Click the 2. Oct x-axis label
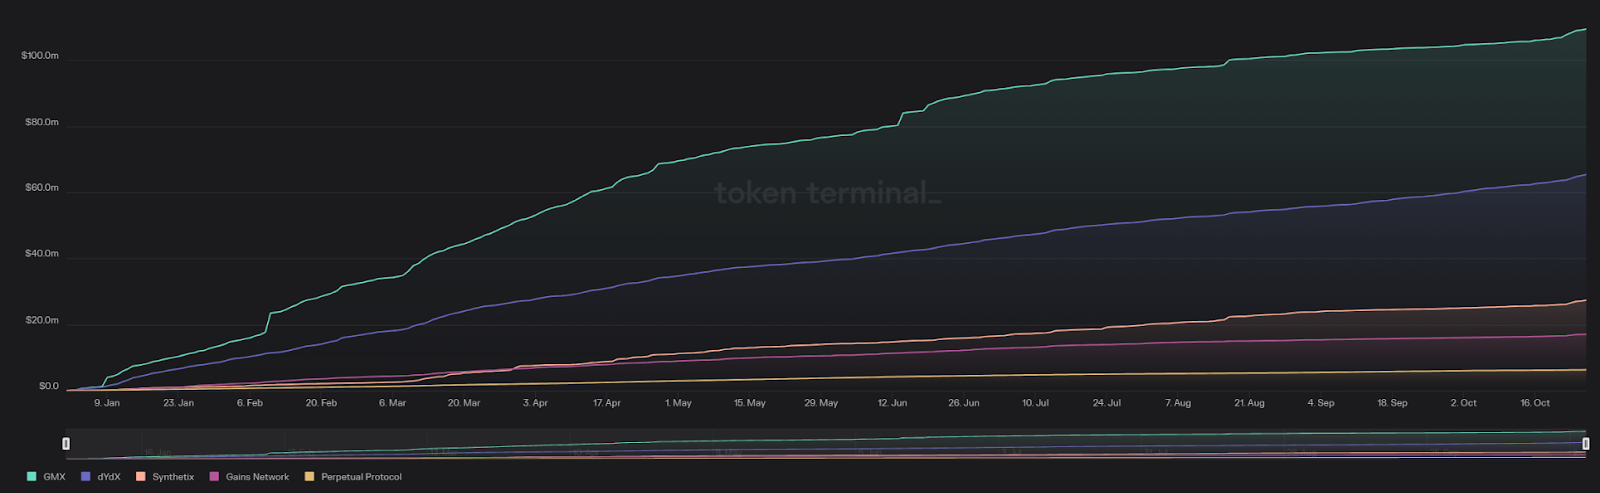 (x=1464, y=403)
